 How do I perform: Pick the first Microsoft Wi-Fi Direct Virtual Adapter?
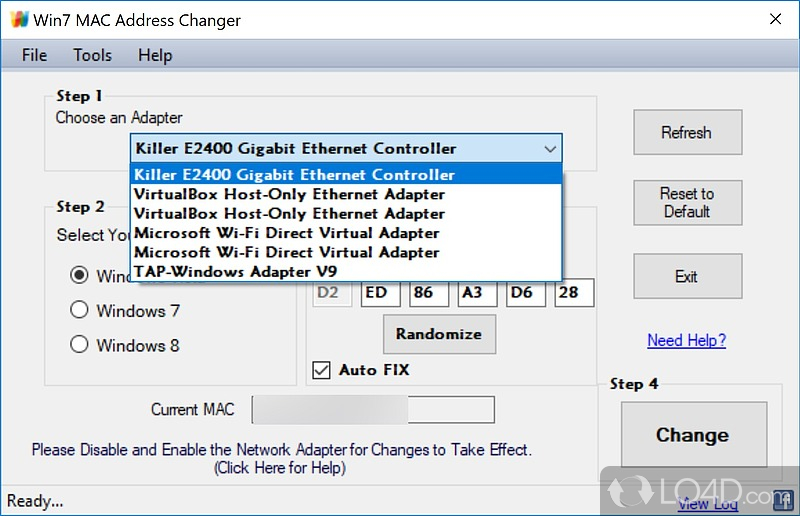(346, 233)
